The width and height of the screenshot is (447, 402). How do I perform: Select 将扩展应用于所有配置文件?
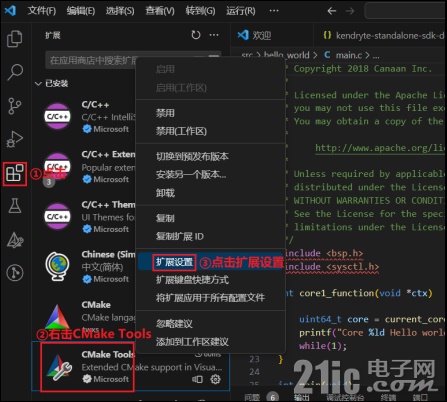tap(211, 297)
